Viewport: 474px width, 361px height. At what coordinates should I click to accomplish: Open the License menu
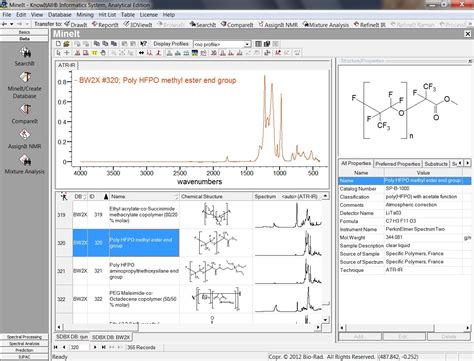pyautogui.click(x=149, y=15)
